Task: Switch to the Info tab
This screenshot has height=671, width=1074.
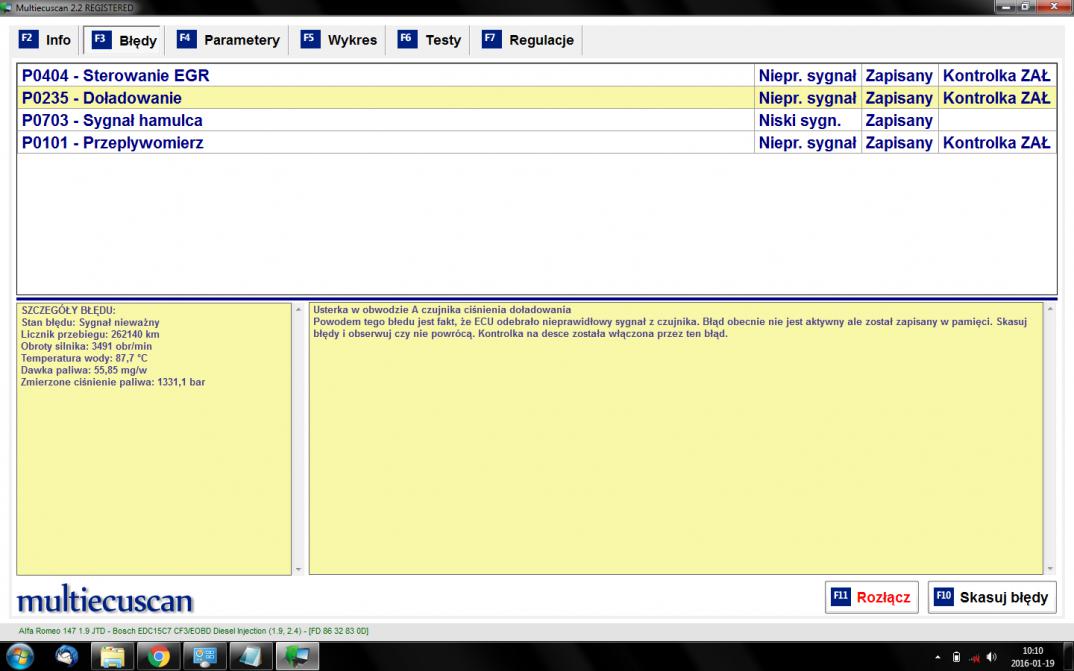Action: coord(46,40)
